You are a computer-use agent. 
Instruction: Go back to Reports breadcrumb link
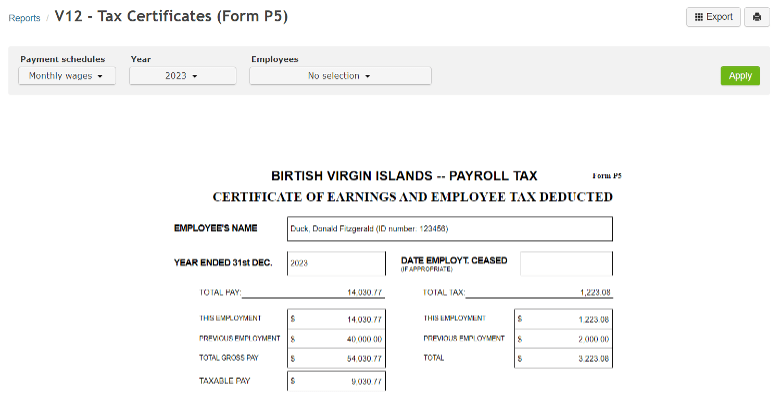(x=24, y=18)
